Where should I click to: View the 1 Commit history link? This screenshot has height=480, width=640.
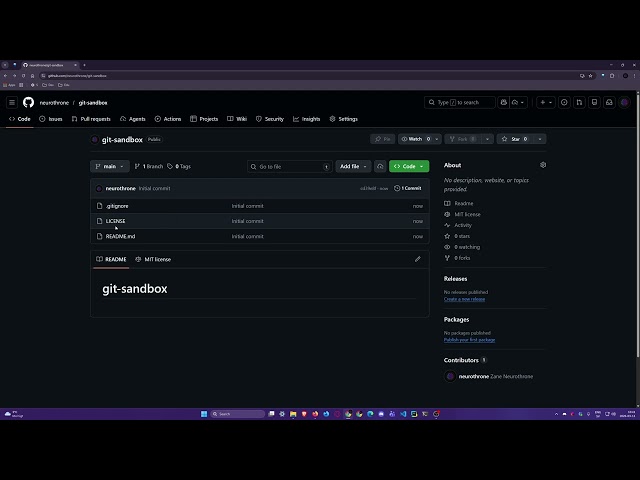[408, 188]
